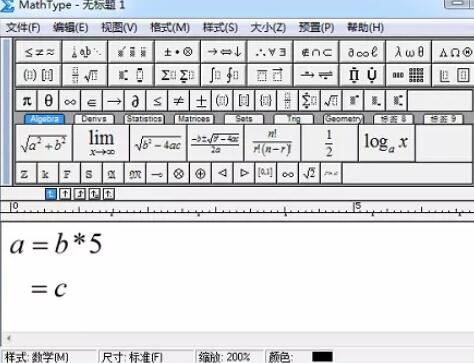This screenshot has height=363, width=474.
Task: Open the integral templates palette
Action: [x=224, y=75]
